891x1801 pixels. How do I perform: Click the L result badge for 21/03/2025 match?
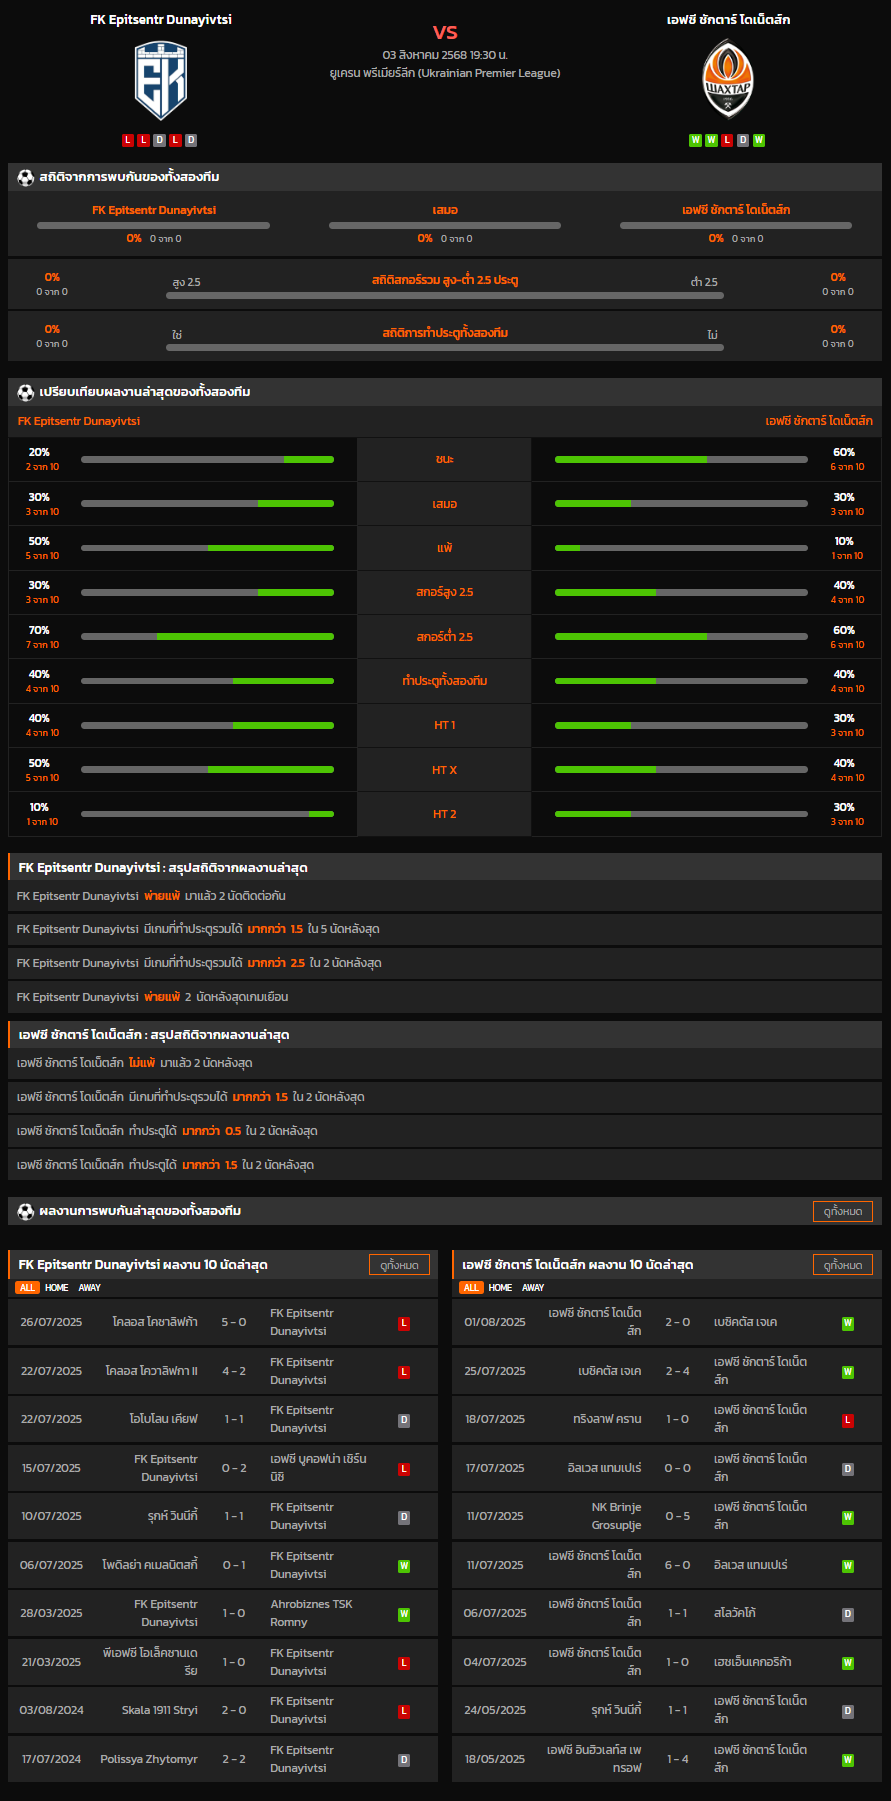404,1663
